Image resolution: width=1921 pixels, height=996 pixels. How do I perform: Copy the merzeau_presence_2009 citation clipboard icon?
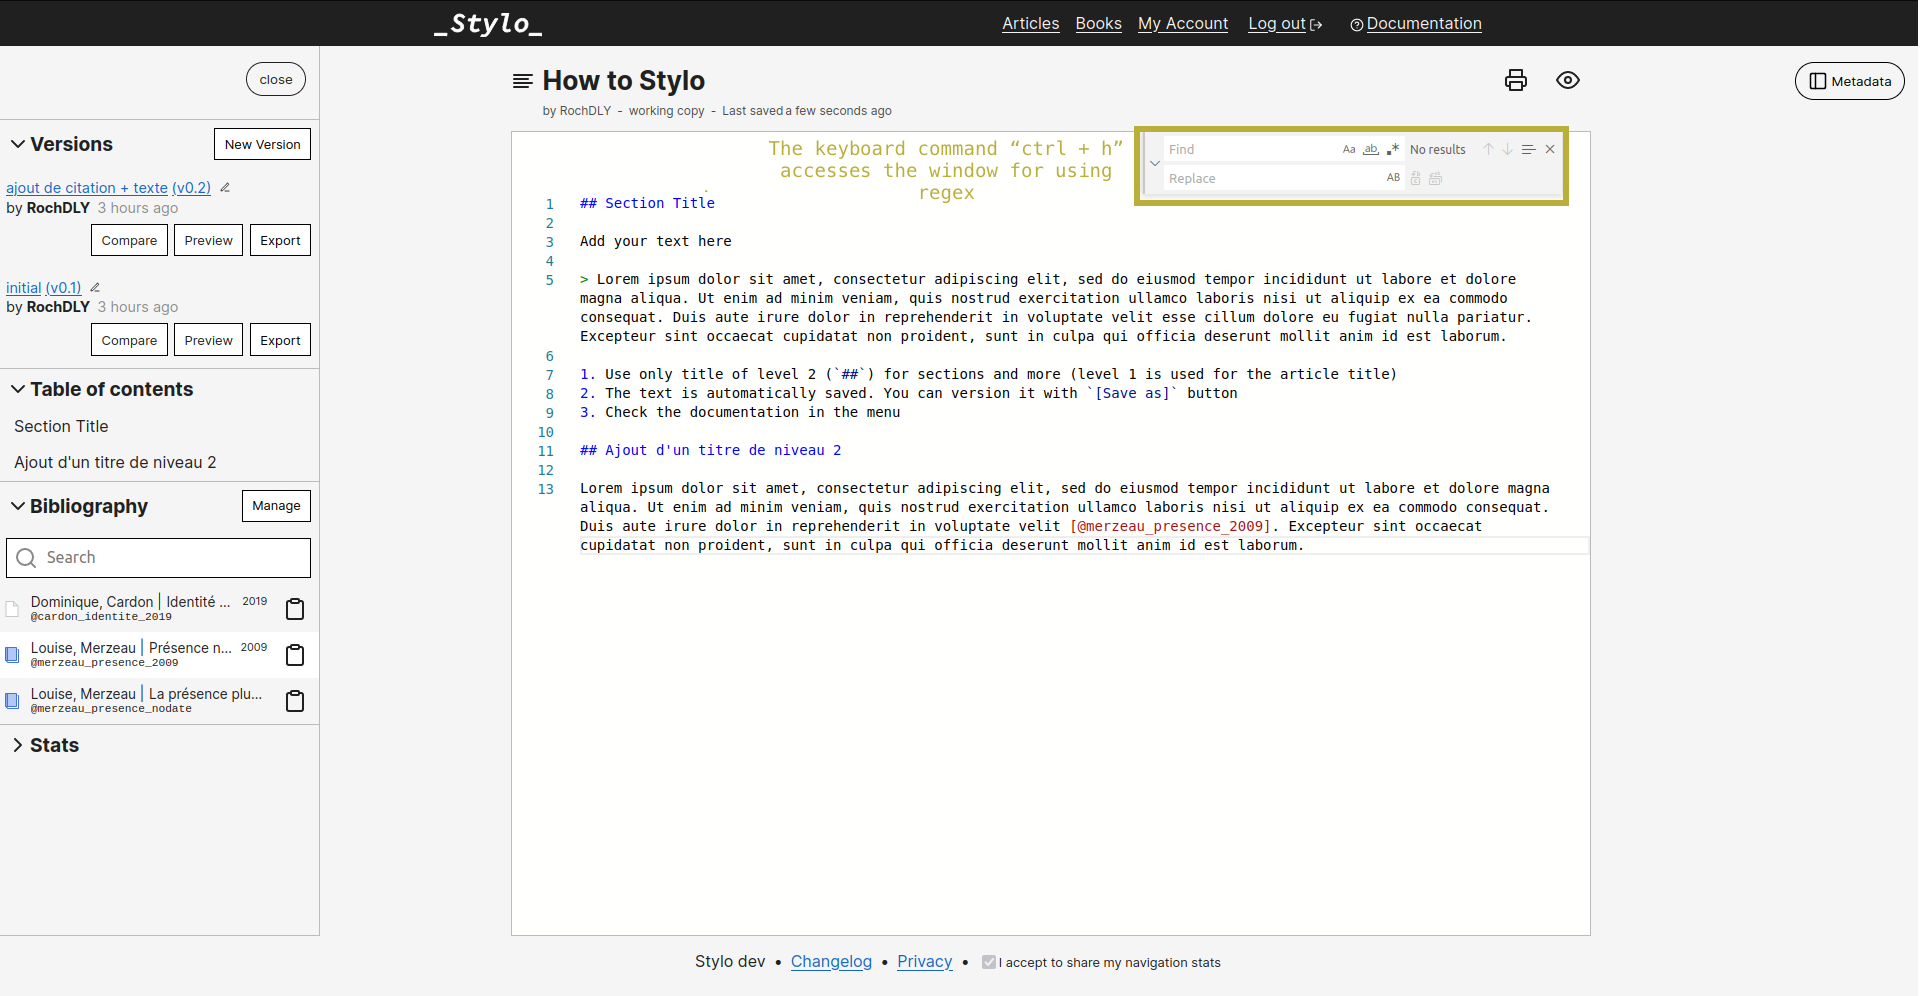tap(295, 655)
